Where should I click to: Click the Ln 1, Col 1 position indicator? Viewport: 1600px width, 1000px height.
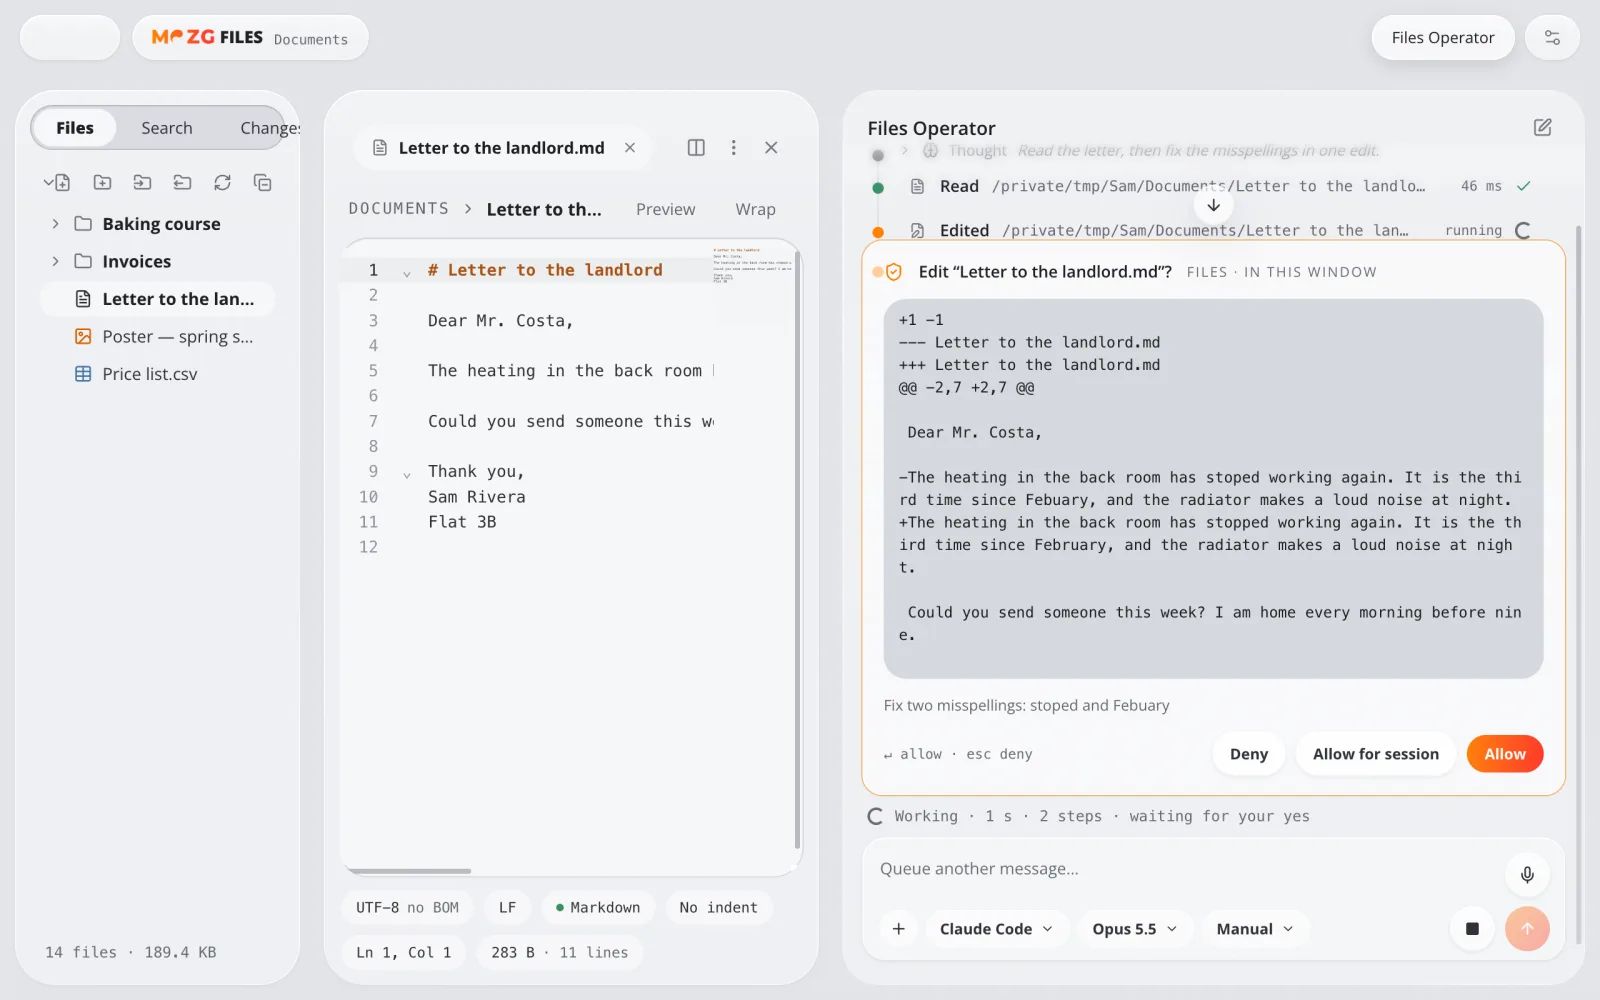click(x=403, y=953)
